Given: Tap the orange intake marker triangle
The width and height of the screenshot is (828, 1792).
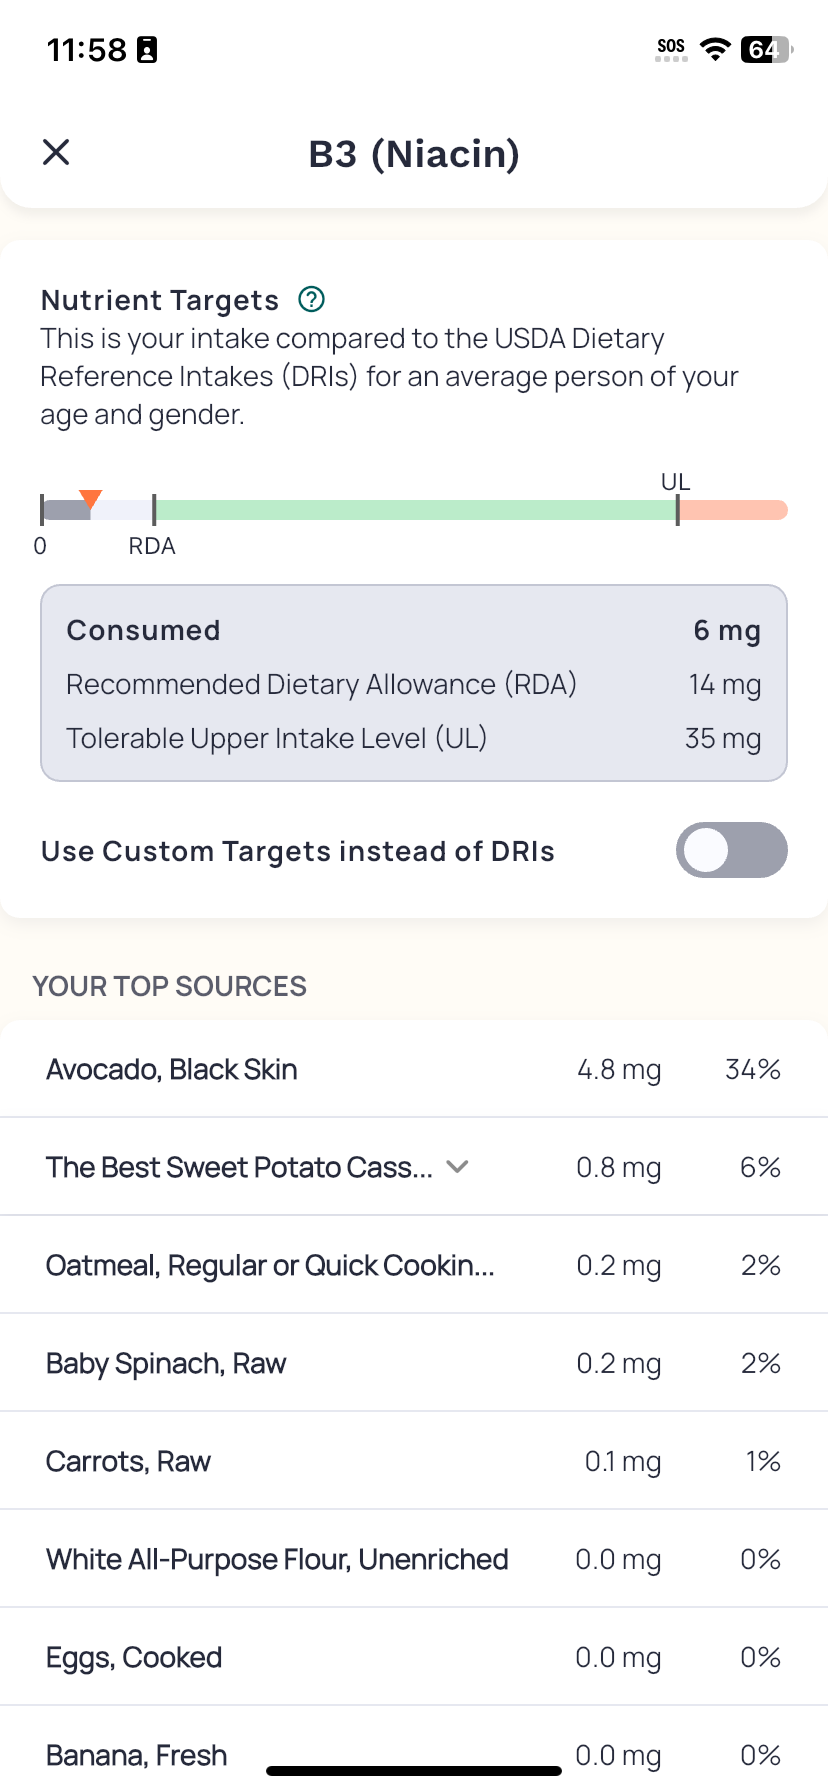Looking at the screenshot, I should pos(91,499).
